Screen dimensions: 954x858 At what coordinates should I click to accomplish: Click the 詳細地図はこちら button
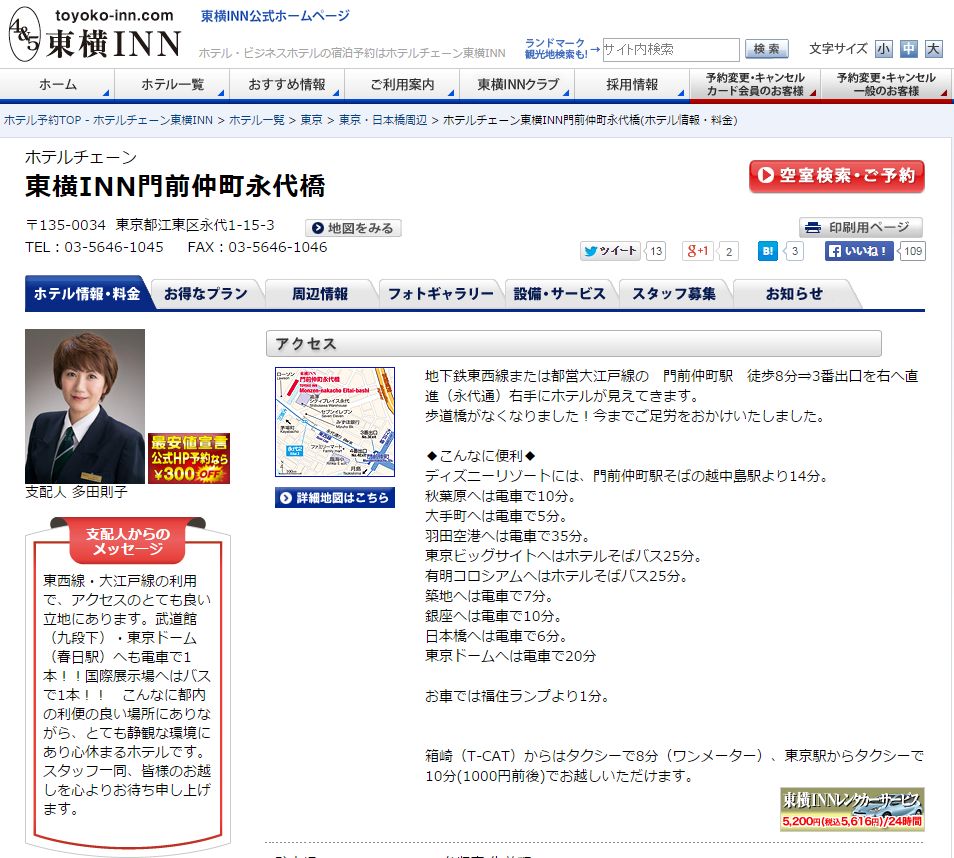click(x=335, y=498)
